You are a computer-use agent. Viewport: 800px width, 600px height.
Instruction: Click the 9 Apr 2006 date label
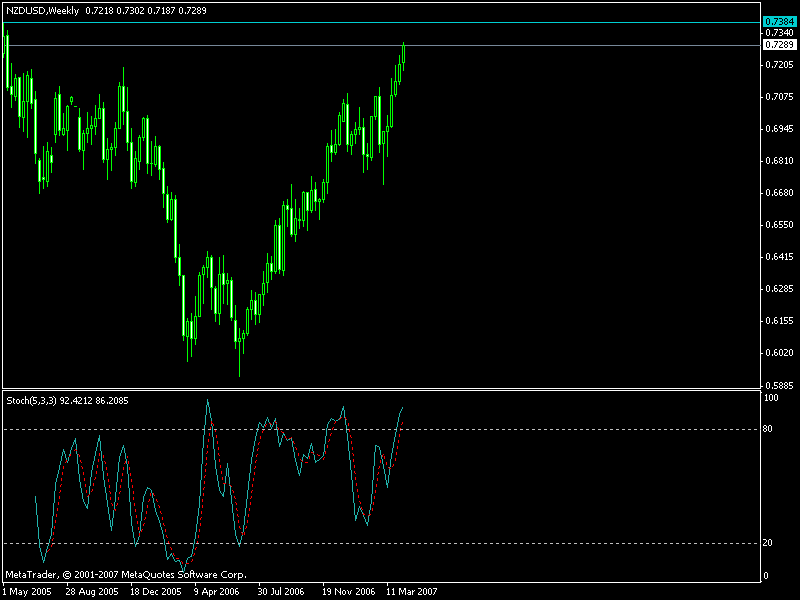pos(216,592)
